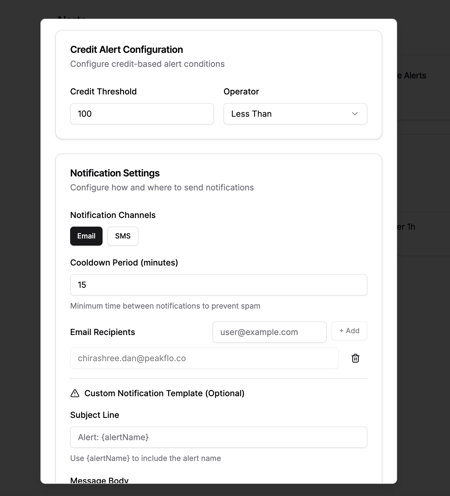Viewport: 450px width, 496px height.
Task: Click the Email Recipients label
Action: click(103, 332)
